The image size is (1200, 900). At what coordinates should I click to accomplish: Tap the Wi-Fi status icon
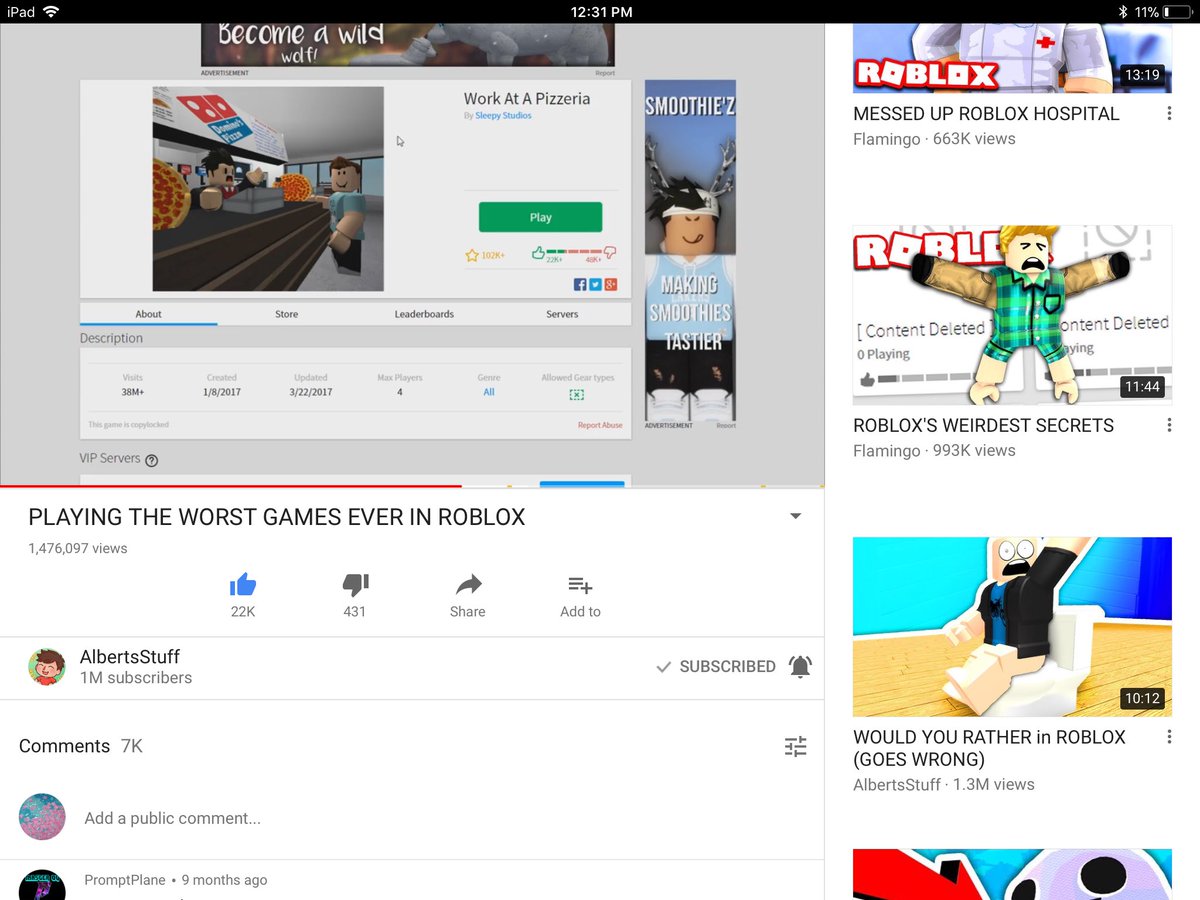pos(51,12)
